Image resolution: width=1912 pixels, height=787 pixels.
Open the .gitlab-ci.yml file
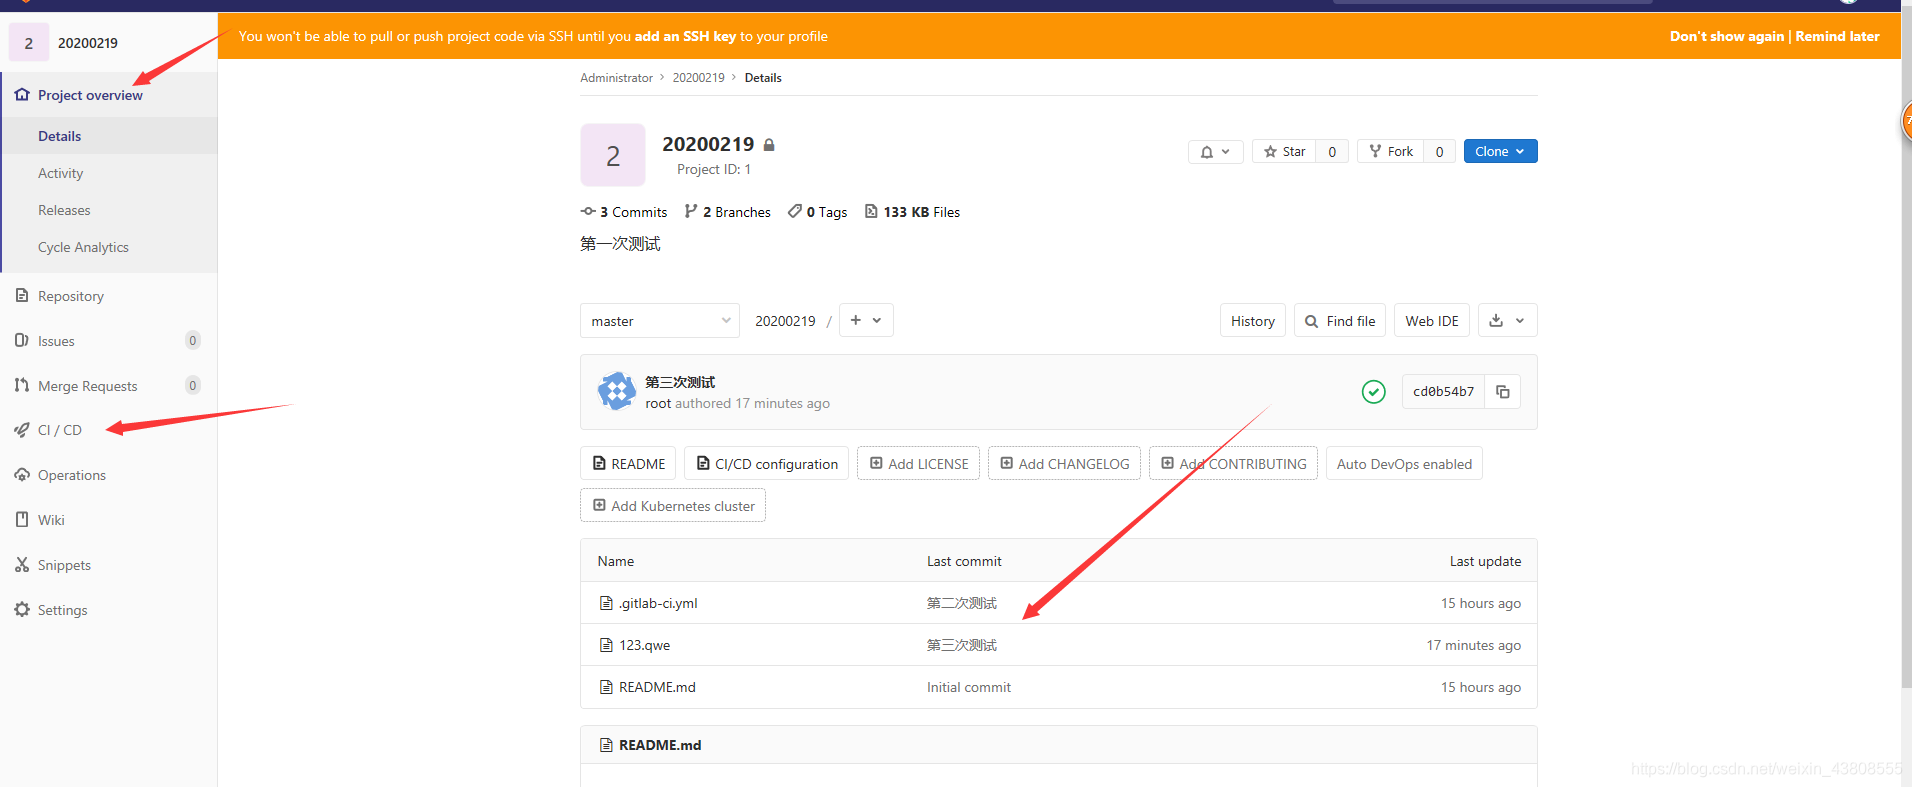pyautogui.click(x=658, y=603)
